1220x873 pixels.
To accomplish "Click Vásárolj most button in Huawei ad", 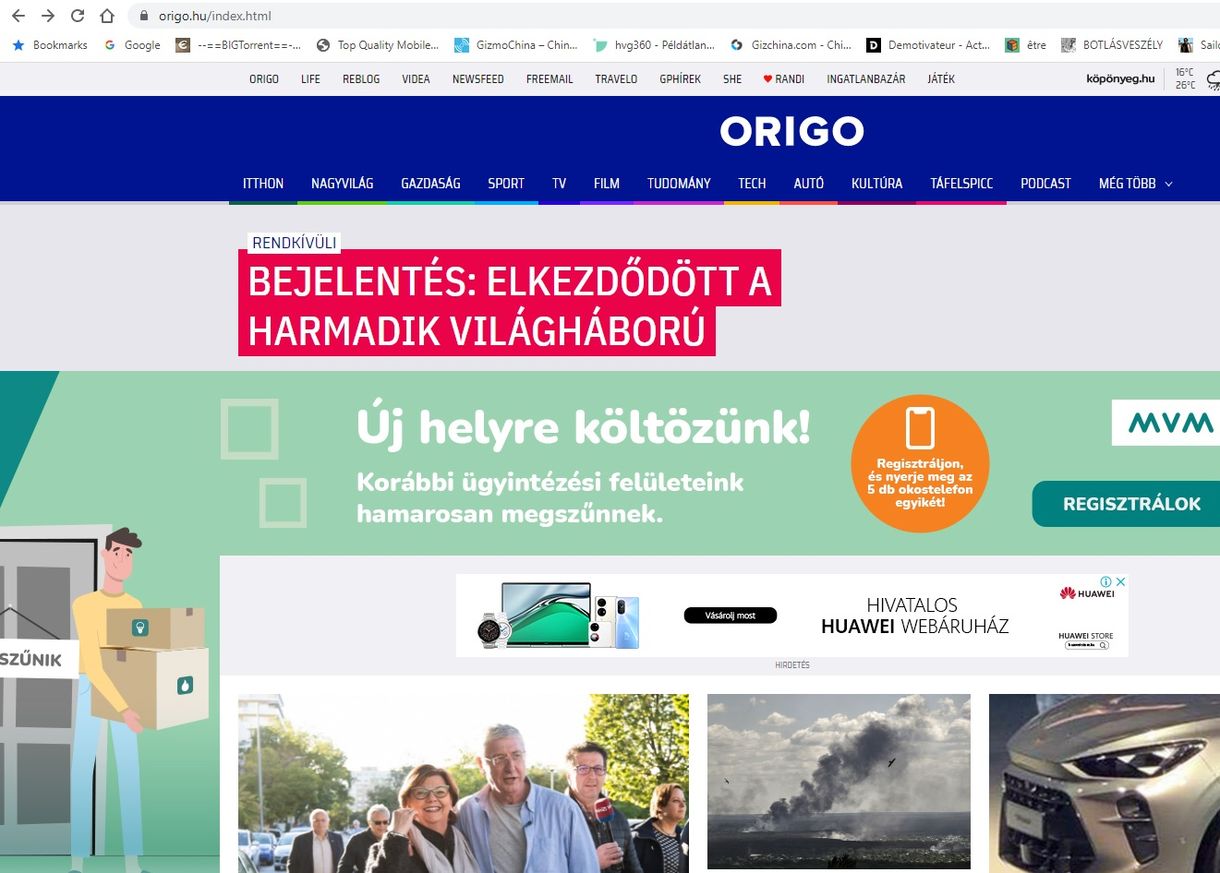I will click(x=730, y=615).
